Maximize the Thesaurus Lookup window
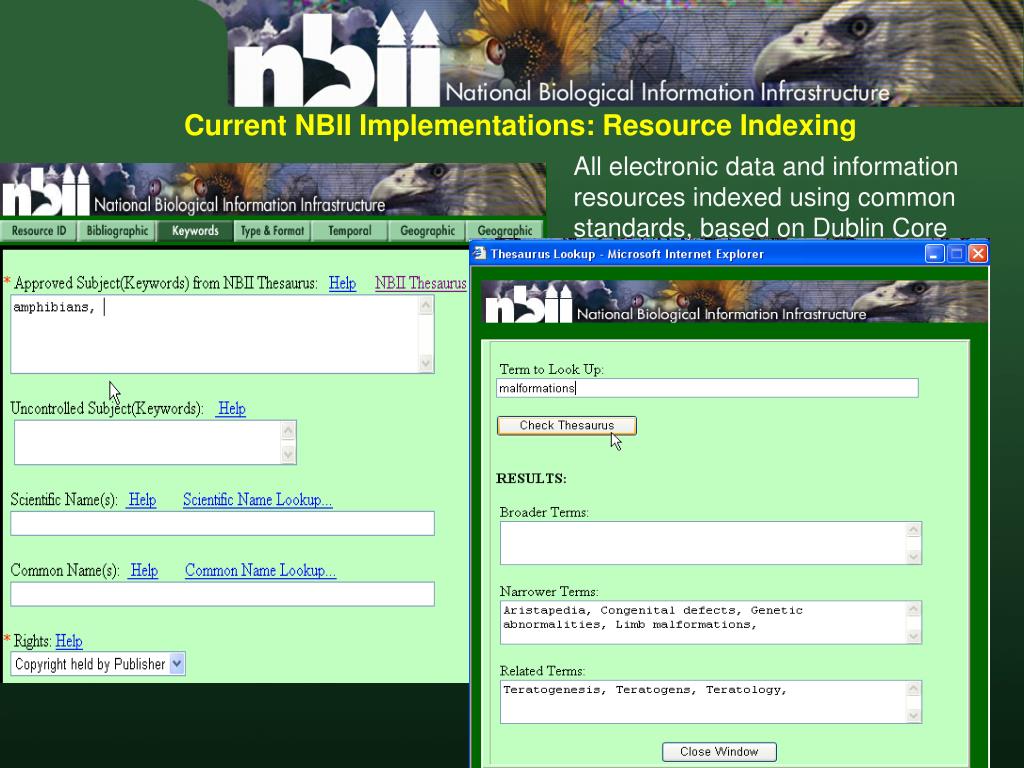 pyautogui.click(x=956, y=254)
